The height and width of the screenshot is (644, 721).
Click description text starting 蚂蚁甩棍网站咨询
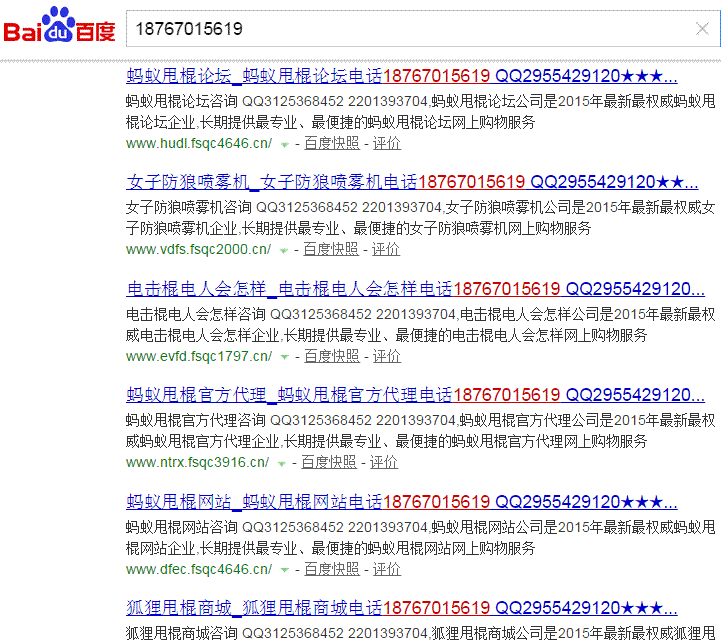tap(421, 537)
